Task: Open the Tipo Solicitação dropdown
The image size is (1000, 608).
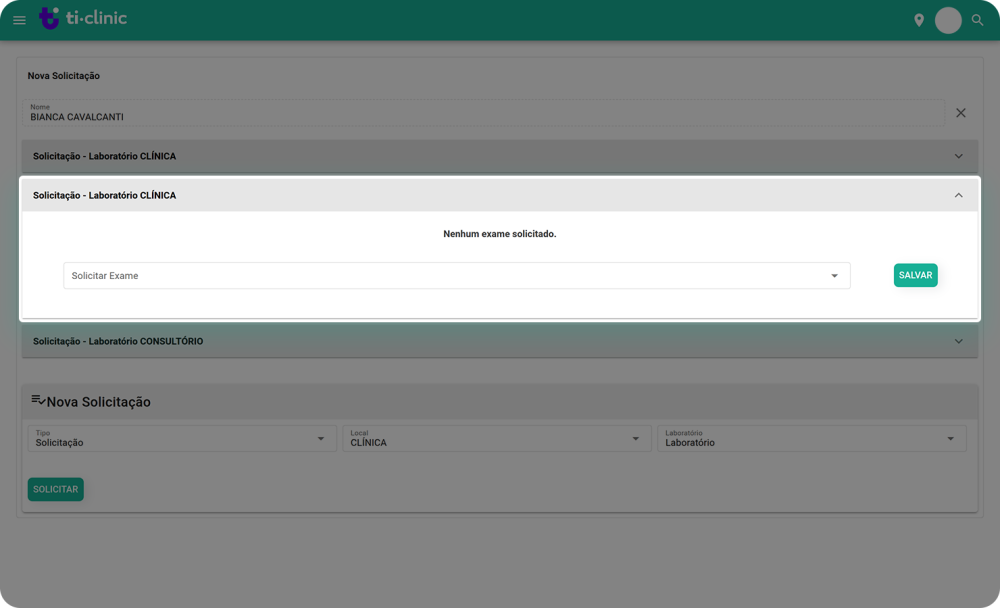Action: pyautogui.click(x=182, y=438)
